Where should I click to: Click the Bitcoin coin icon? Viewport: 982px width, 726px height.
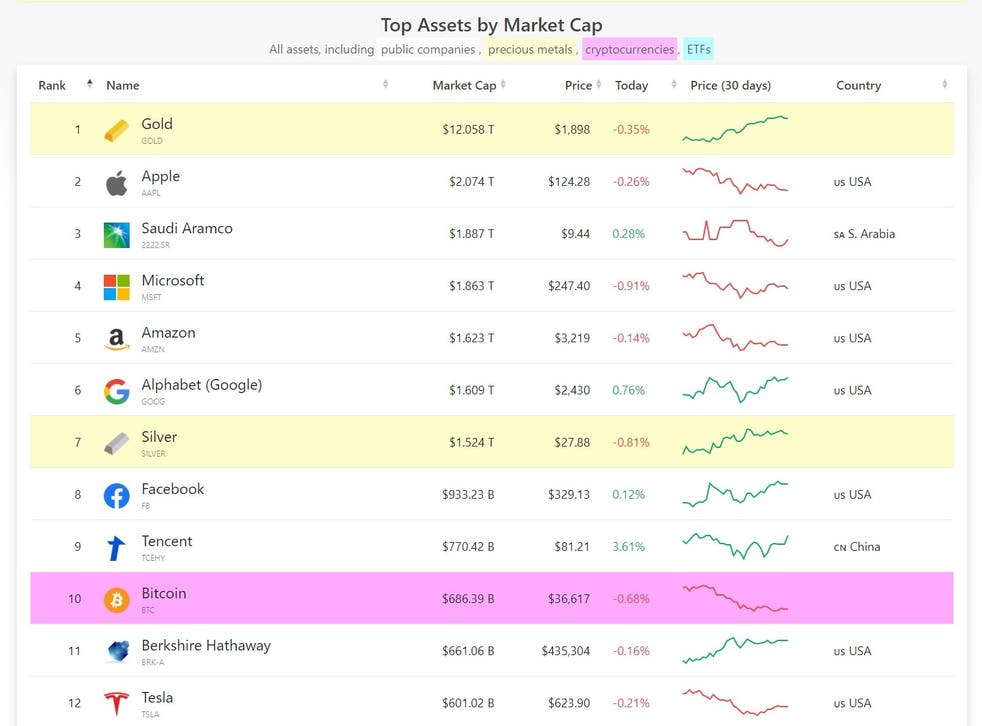click(x=116, y=600)
